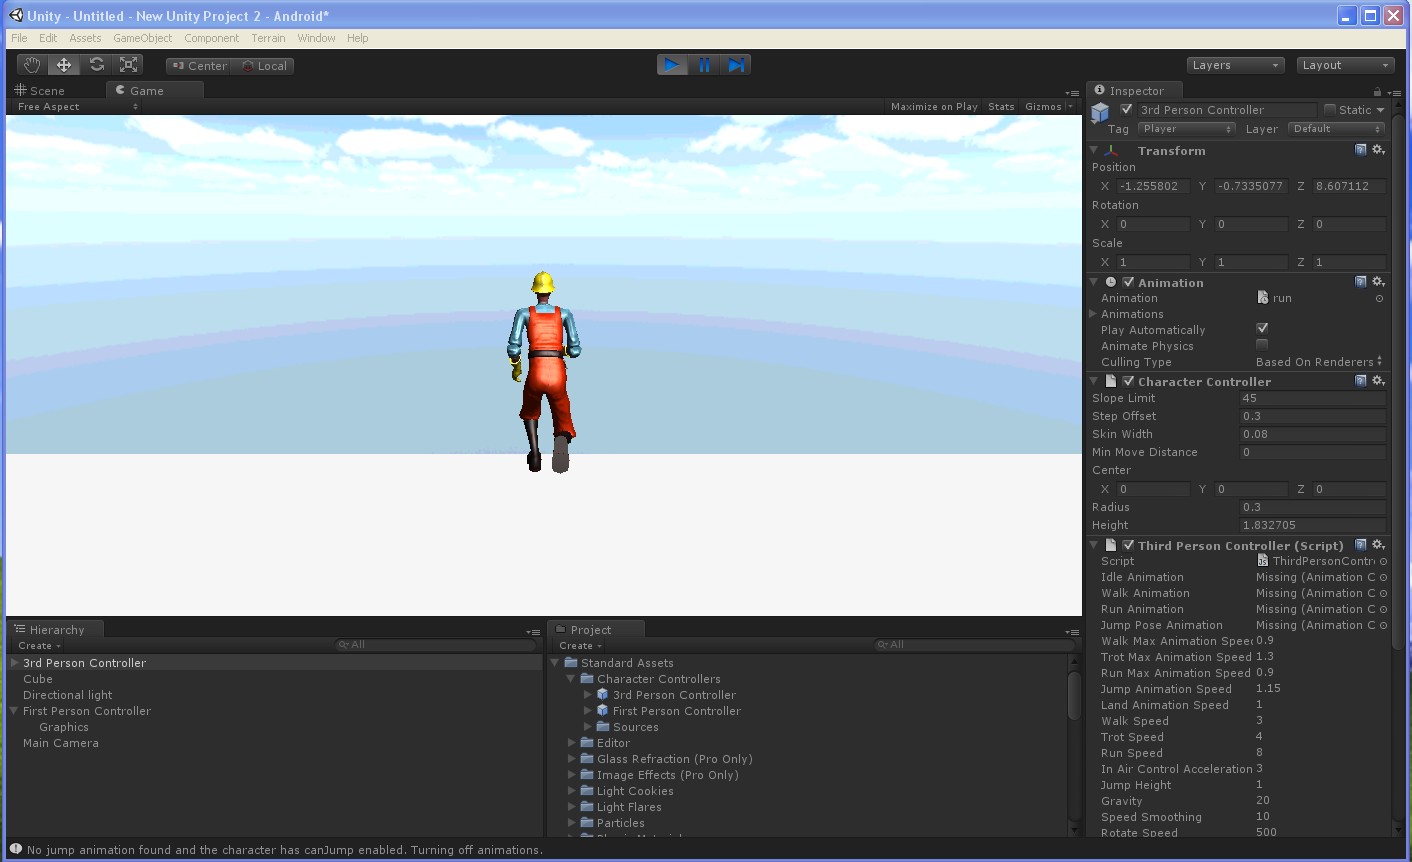This screenshot has width=1412, height=862.
Task: Select the Scale tool in the toolbar
Action: pyautogui.click(x=128, y=65)
